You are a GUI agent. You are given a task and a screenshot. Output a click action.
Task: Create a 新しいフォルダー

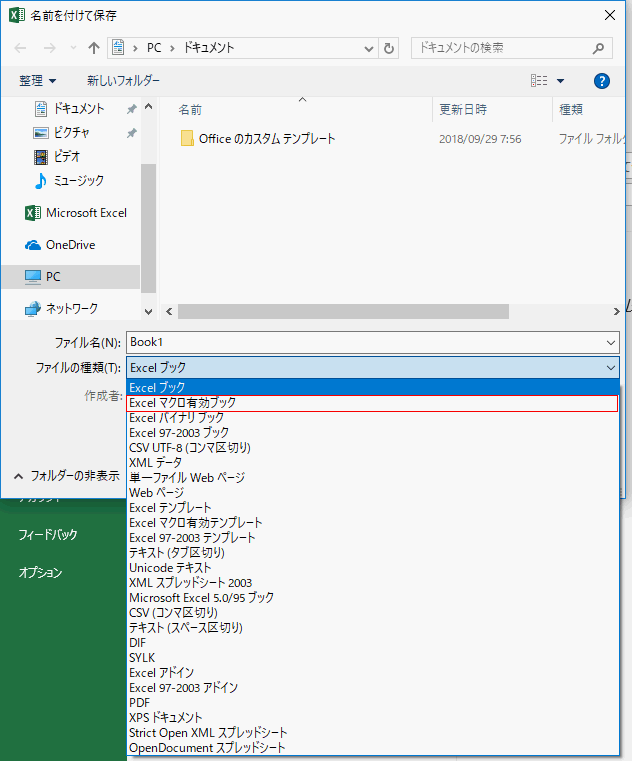coord(123,81)
